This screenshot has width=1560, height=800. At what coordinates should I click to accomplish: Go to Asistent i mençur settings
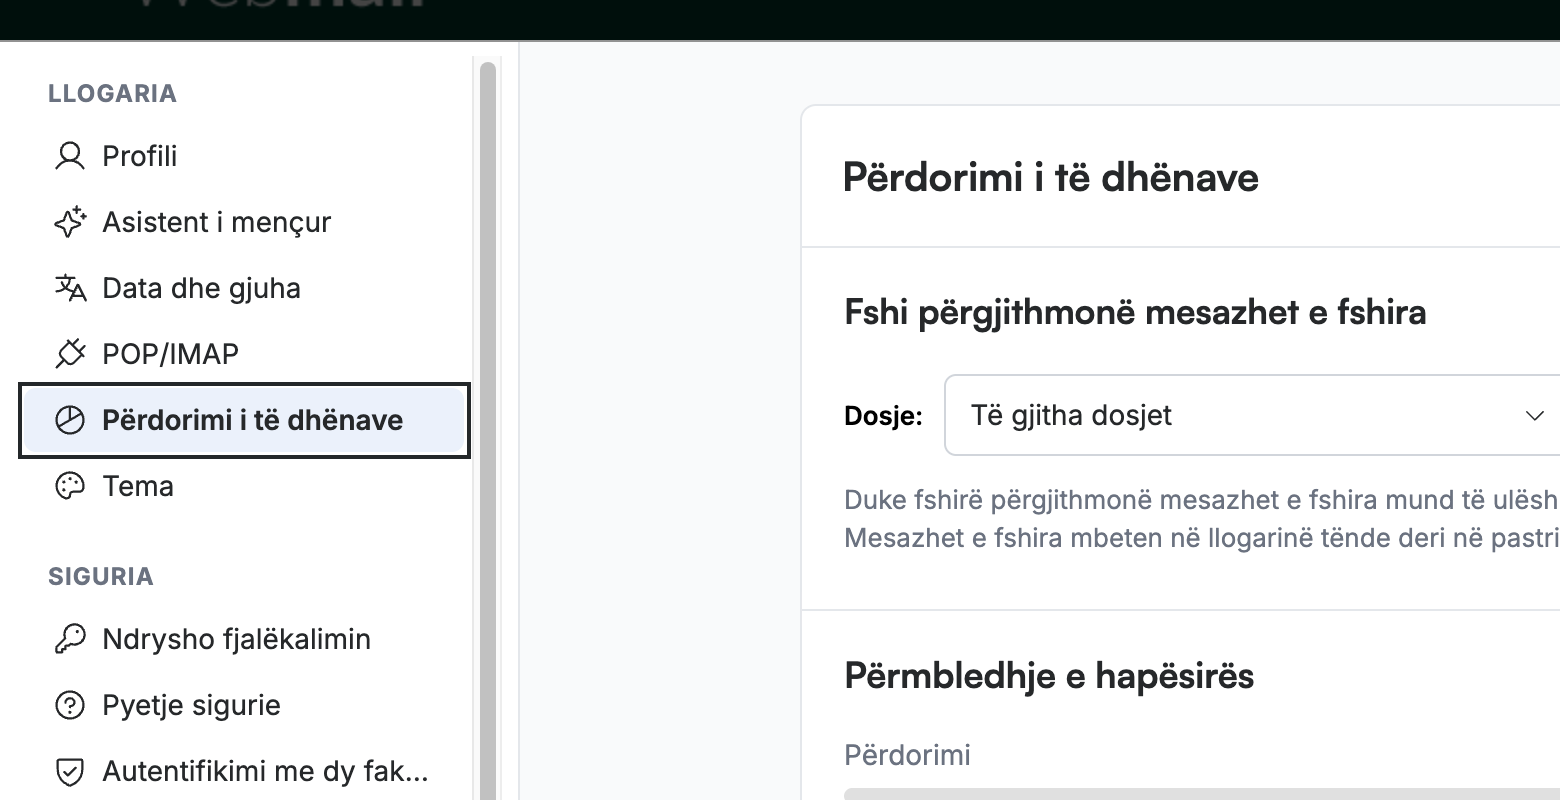[x=244, y=222]
